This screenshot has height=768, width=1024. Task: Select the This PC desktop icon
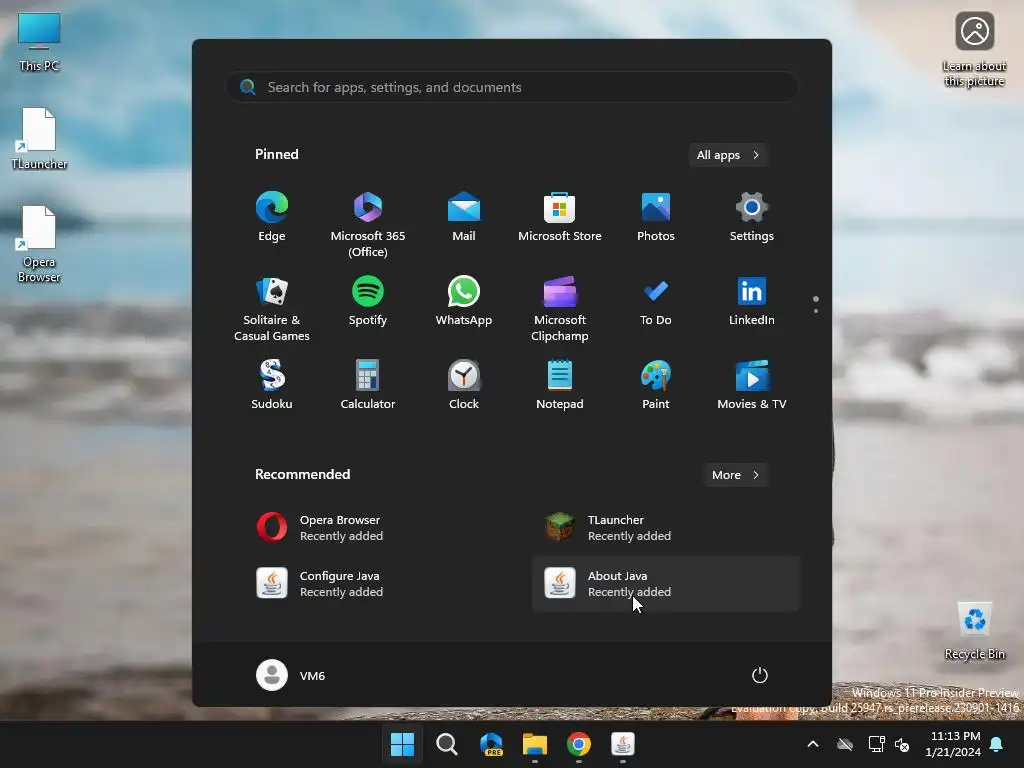point(39,42)
